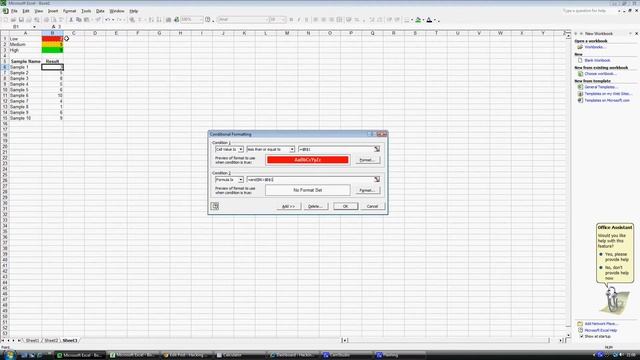Viewport: 640px width, 360px height.
Task: Click the Add >> button
Action: click(289, 206)
